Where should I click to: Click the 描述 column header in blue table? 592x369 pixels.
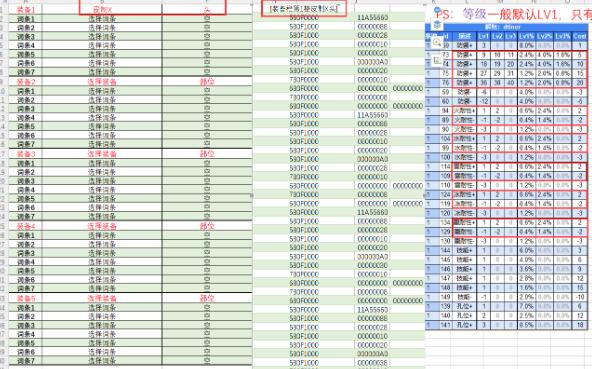(464, 36)
